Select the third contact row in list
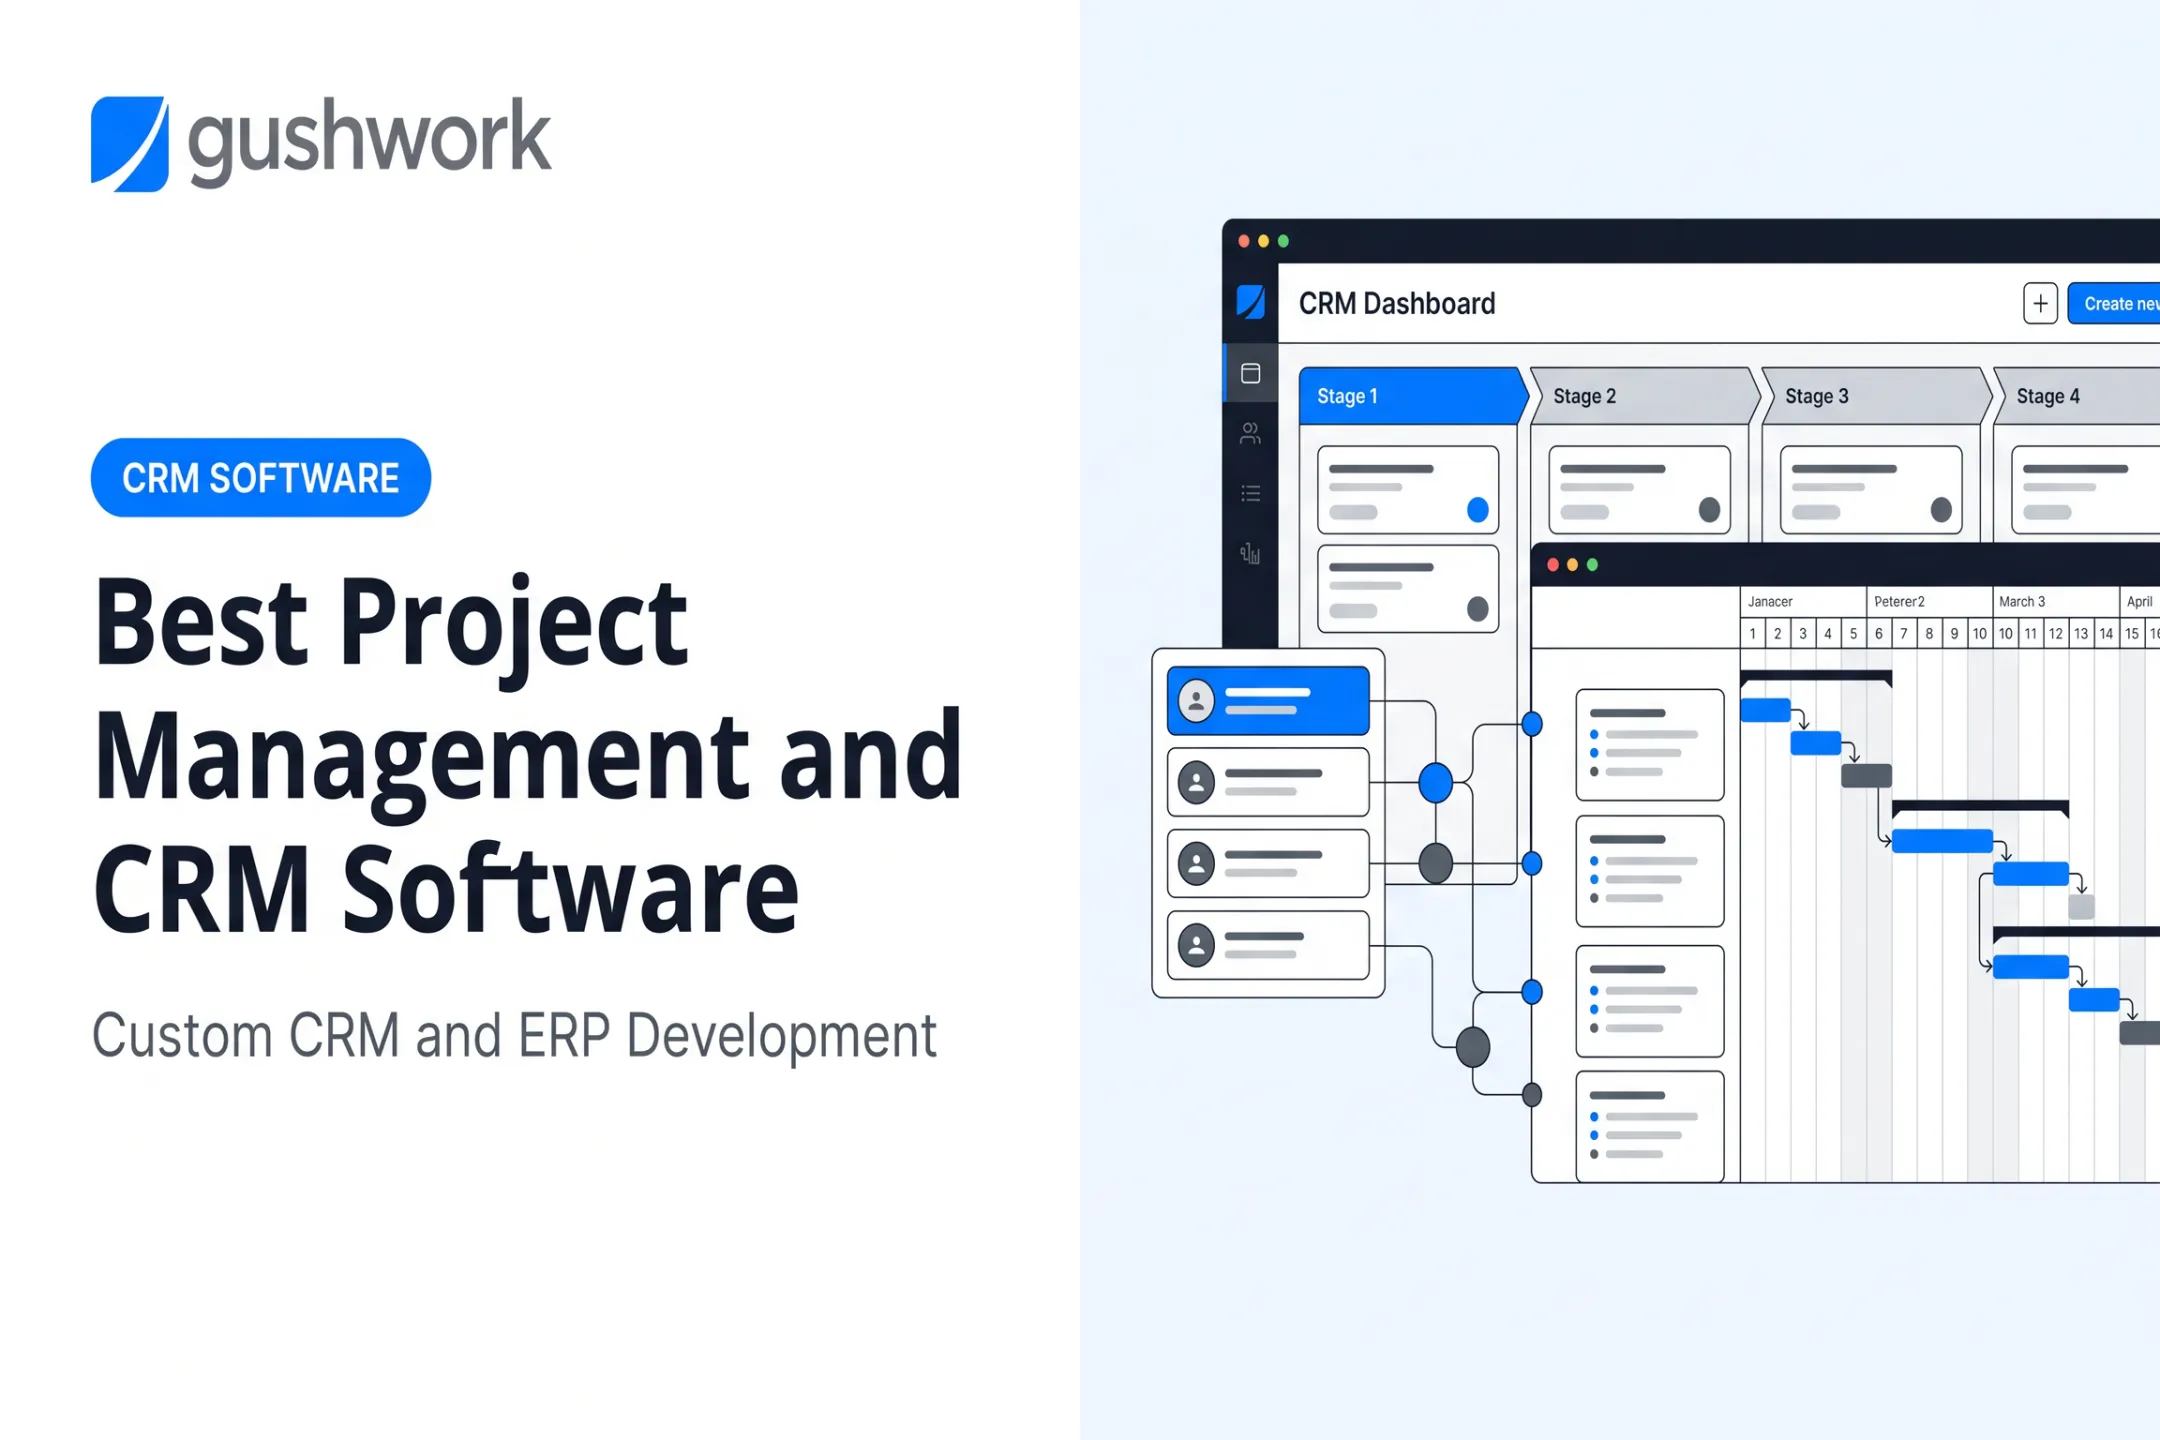The image size is (2160, 1440). coord(1268,863)
